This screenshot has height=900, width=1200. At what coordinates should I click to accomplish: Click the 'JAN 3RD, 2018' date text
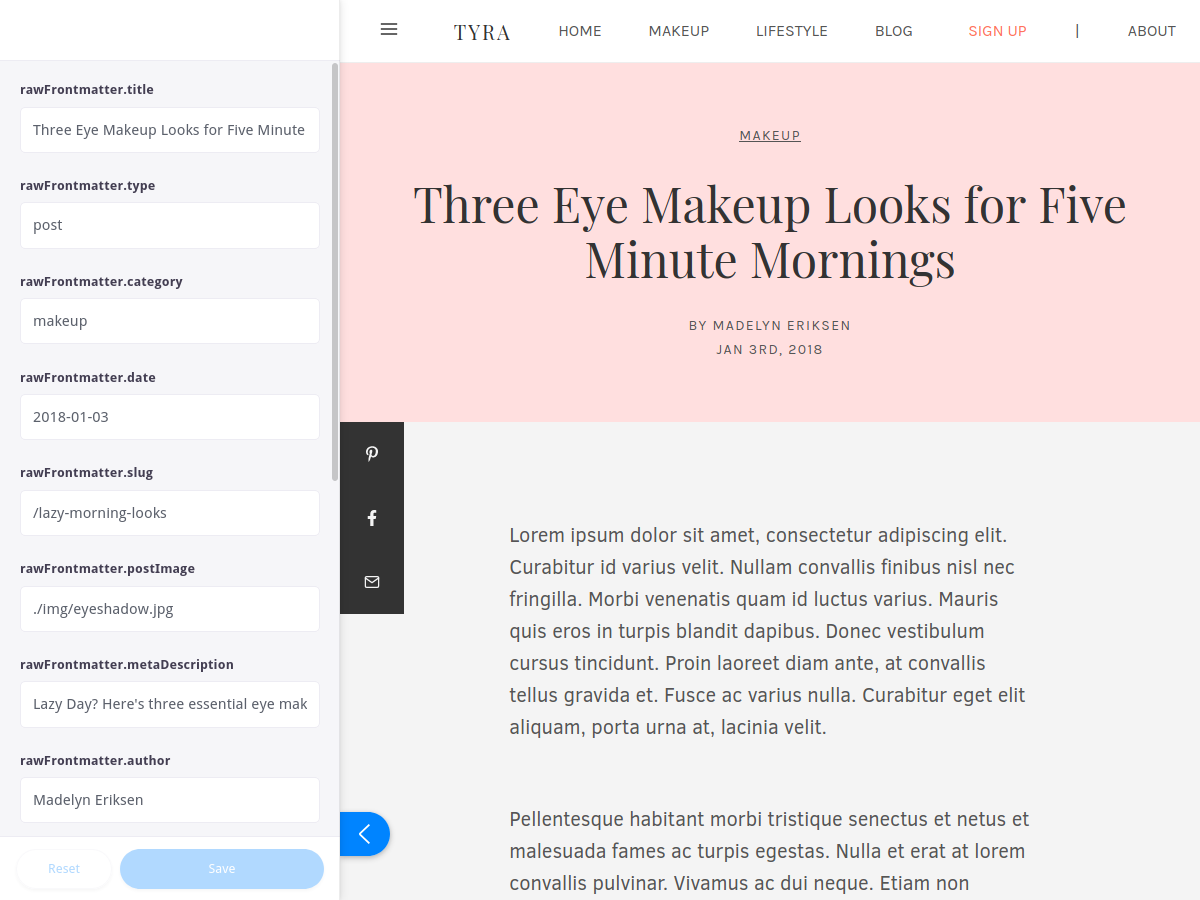tap(770, 350)
